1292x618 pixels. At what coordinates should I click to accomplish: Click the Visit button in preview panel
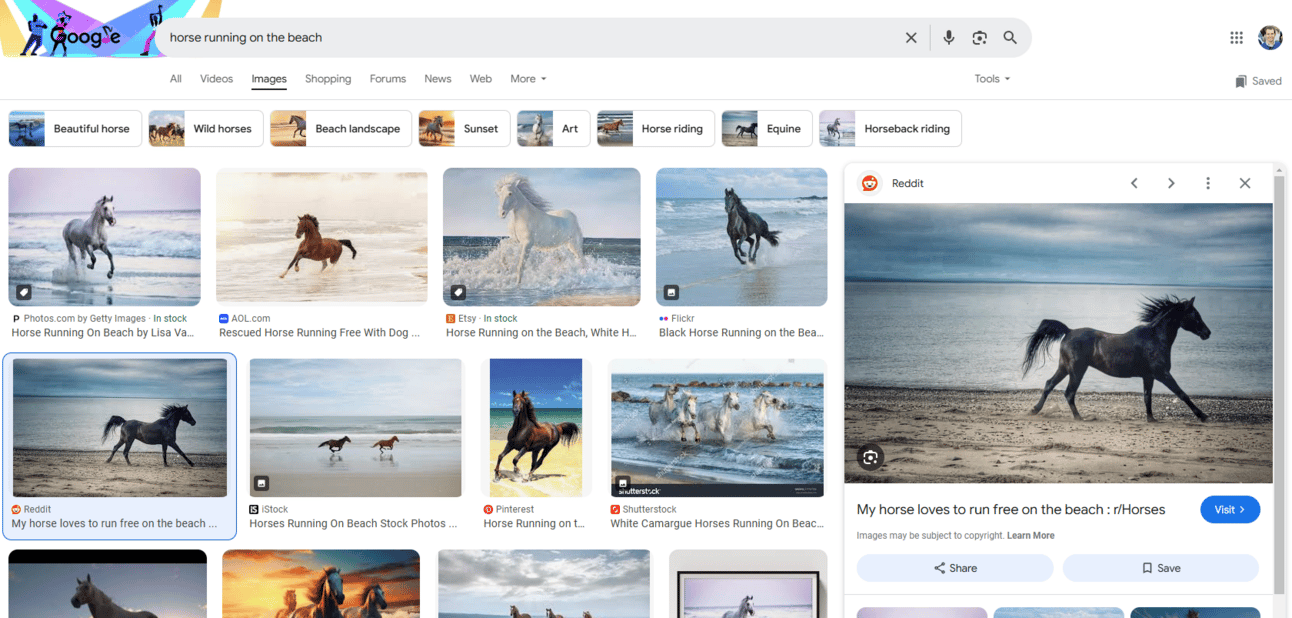click(1230, 510)
